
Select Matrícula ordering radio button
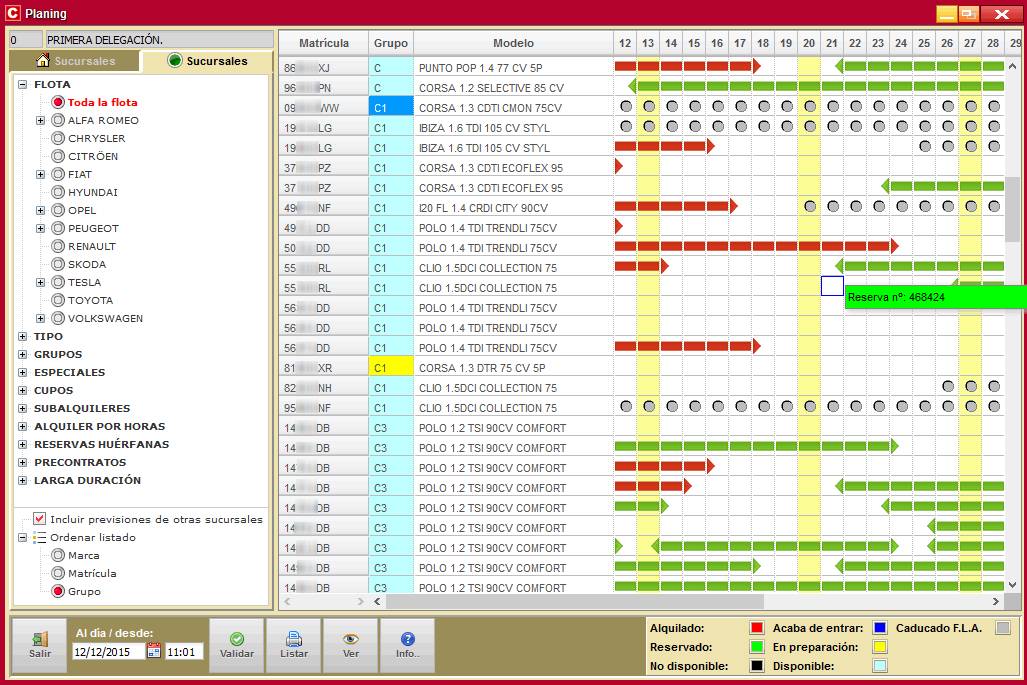click(58, 573)
